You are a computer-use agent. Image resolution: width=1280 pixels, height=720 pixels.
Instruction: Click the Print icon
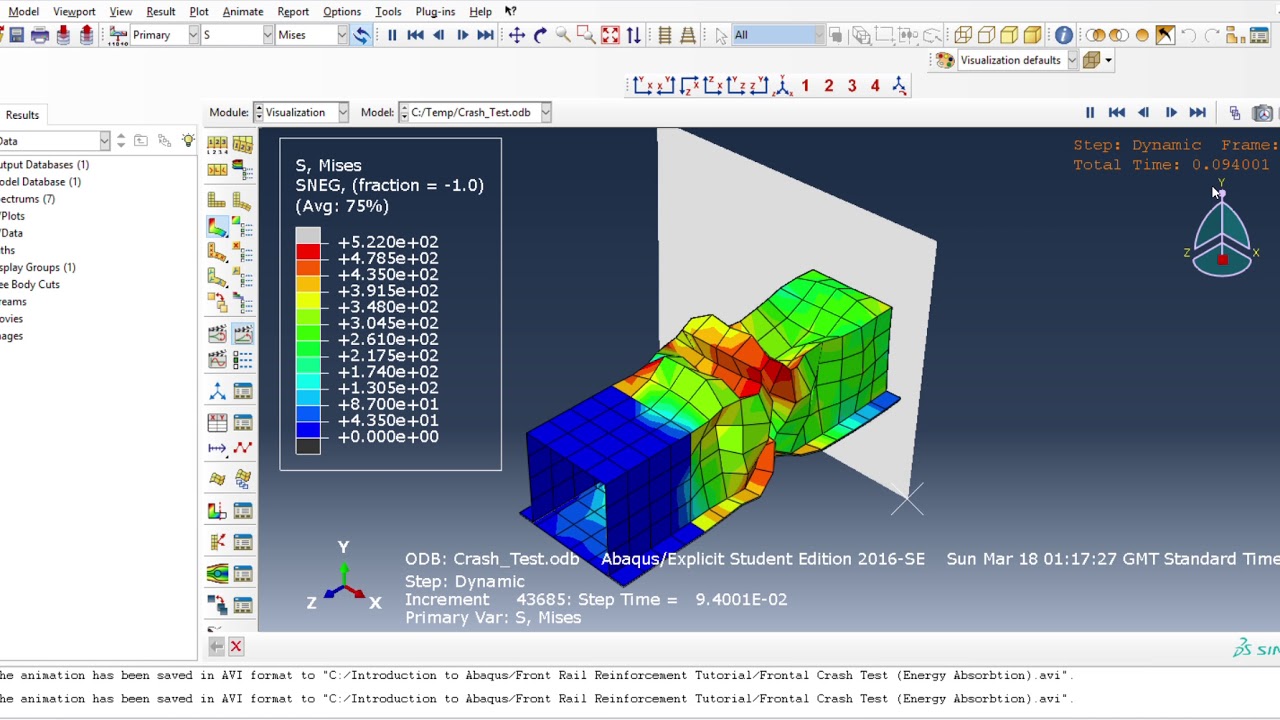coord(40,35)
